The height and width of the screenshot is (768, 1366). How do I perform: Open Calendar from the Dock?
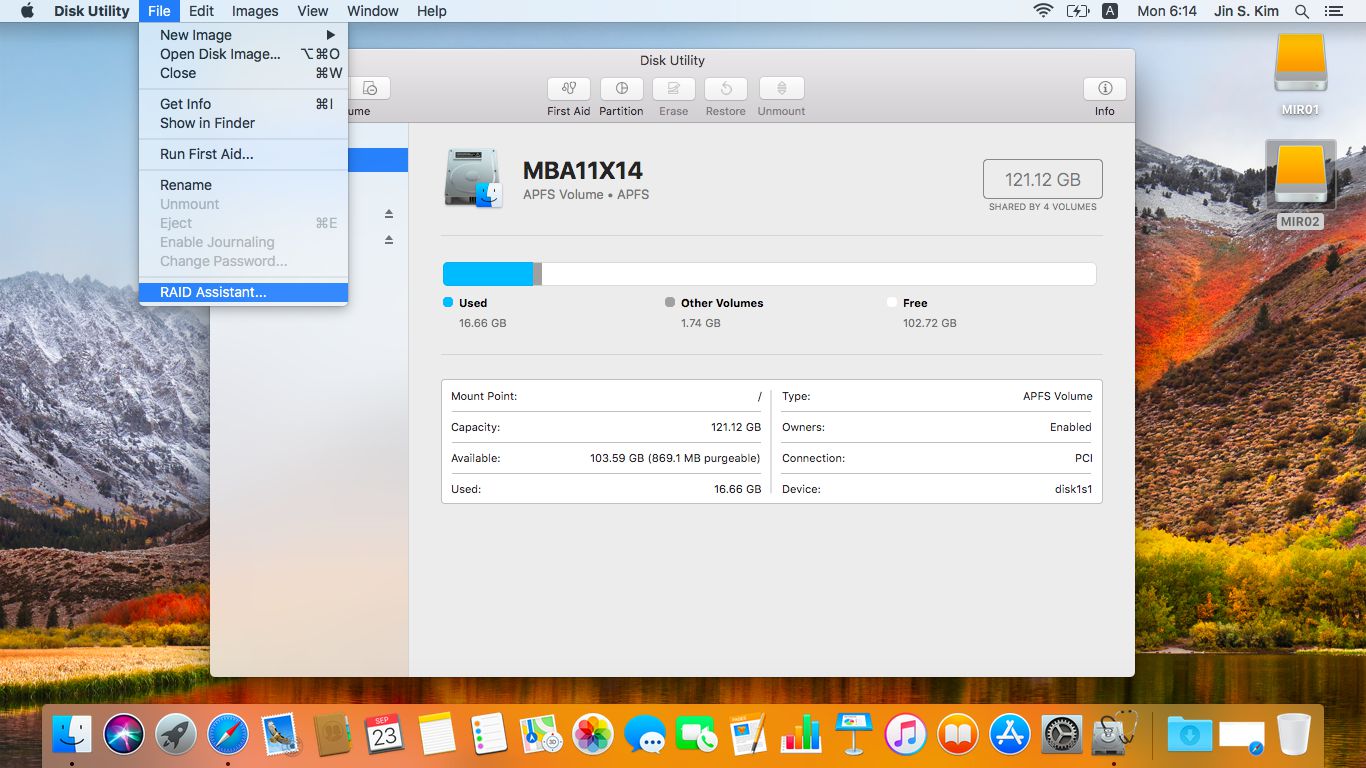click(384, 735)
